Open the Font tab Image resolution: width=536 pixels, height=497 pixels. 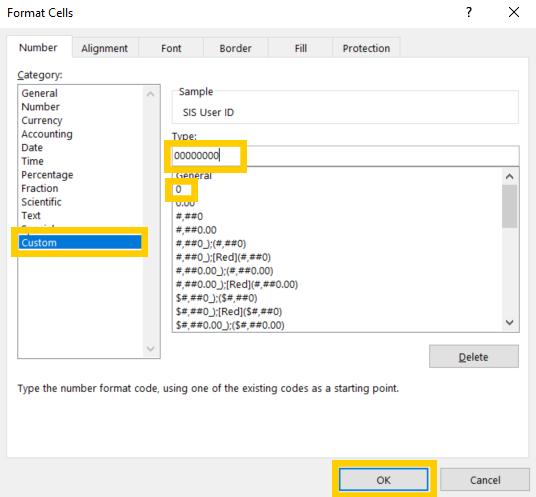(x=171, y=48)
